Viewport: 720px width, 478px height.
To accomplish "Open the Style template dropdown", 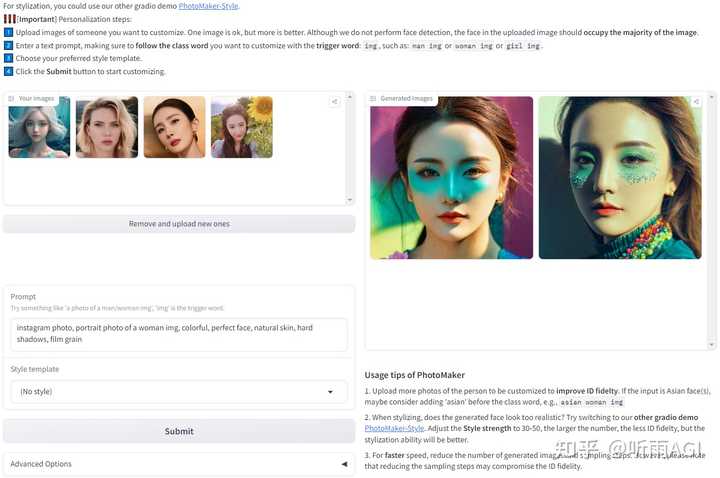I will 179,392.
